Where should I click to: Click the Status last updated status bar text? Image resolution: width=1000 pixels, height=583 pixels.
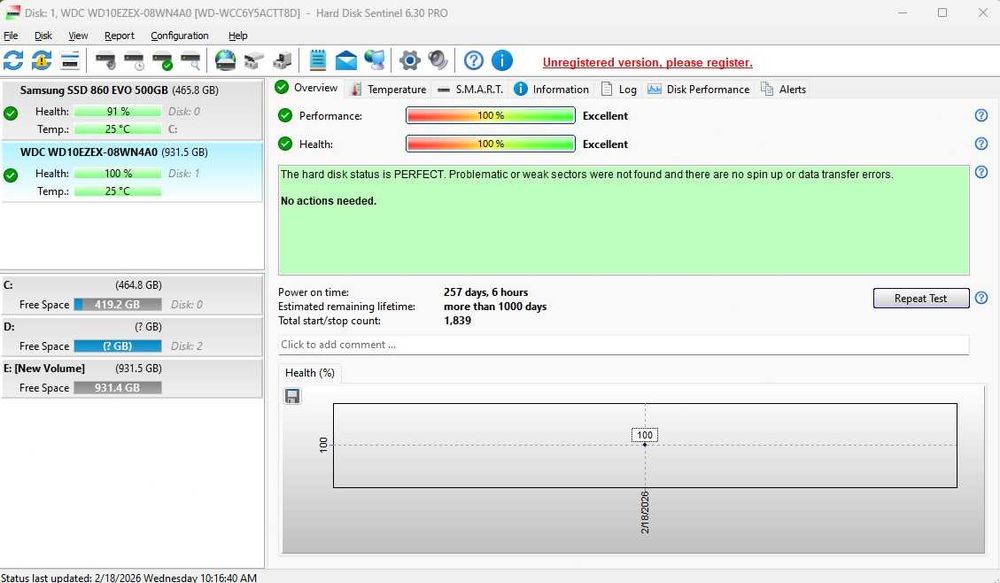129,577
